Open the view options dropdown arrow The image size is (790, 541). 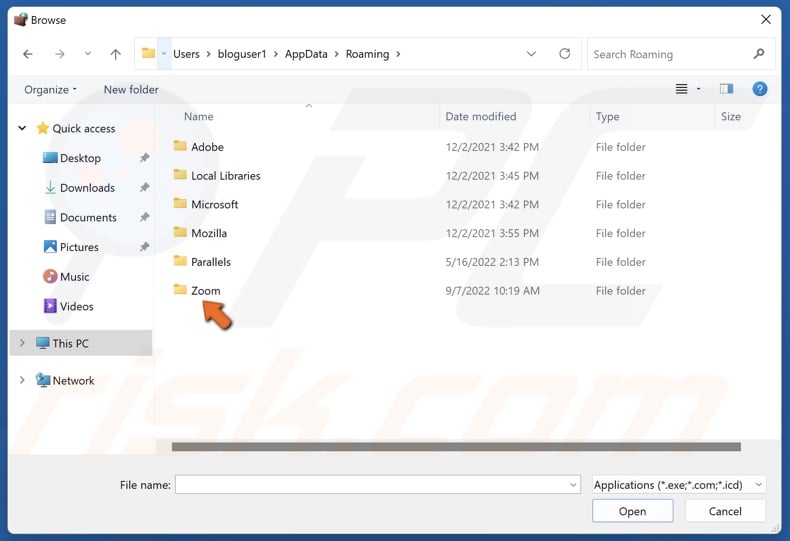point(698,89)
